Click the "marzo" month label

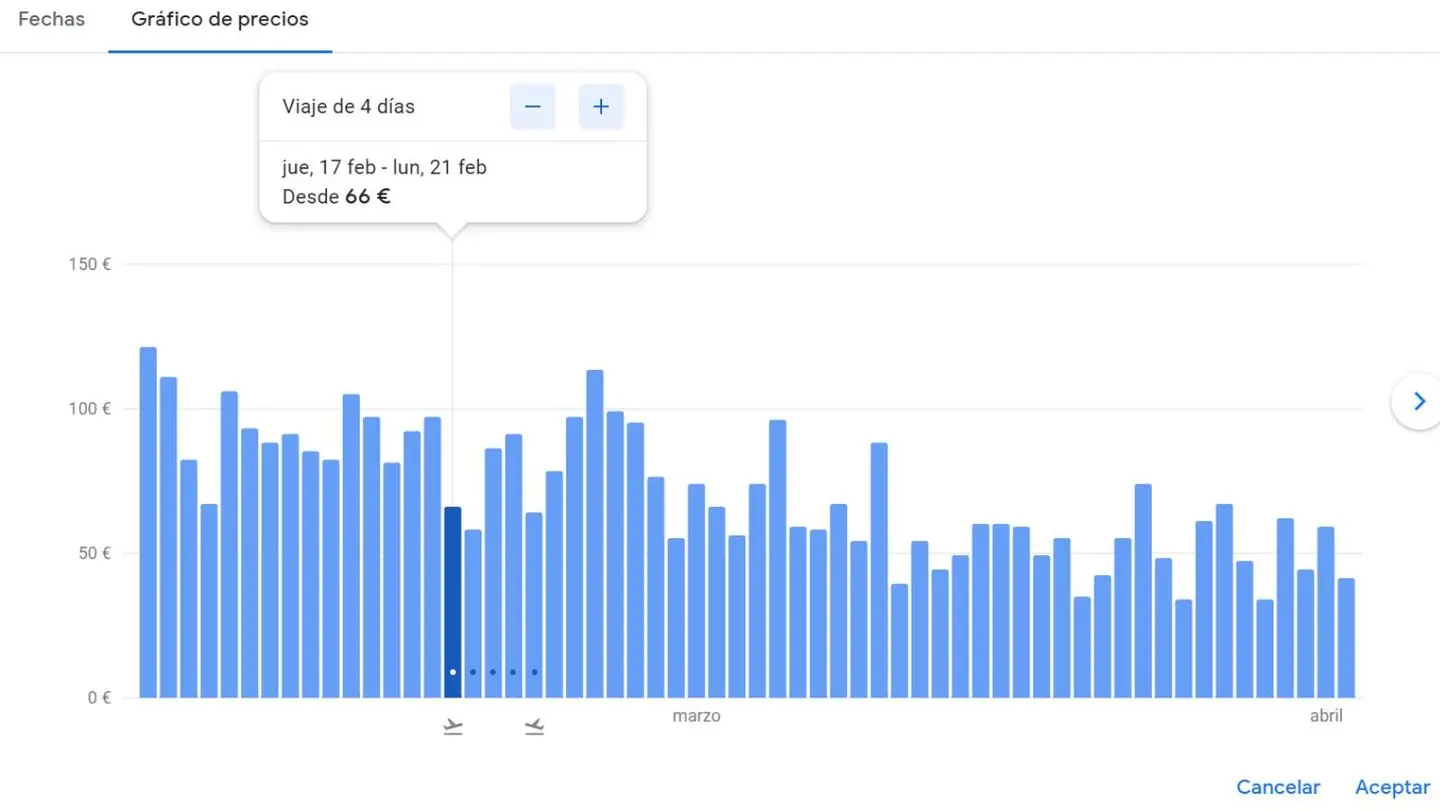[x=696, y=716]
